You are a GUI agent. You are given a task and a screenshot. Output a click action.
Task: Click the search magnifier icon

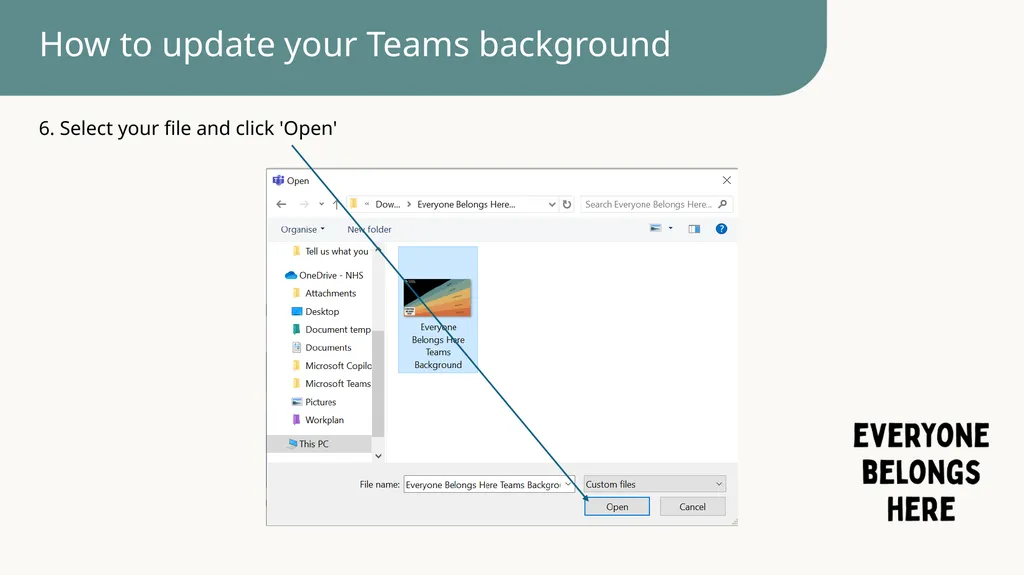pos(722,205)
